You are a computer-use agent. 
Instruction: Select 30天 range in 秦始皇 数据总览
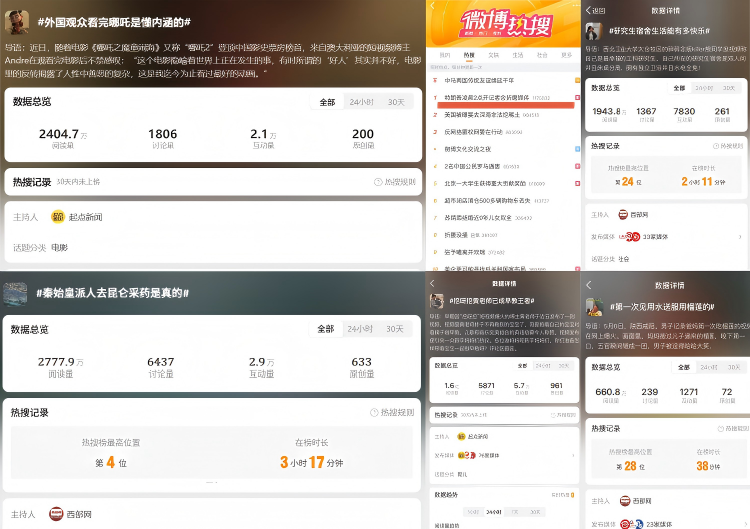pos(395,329)
